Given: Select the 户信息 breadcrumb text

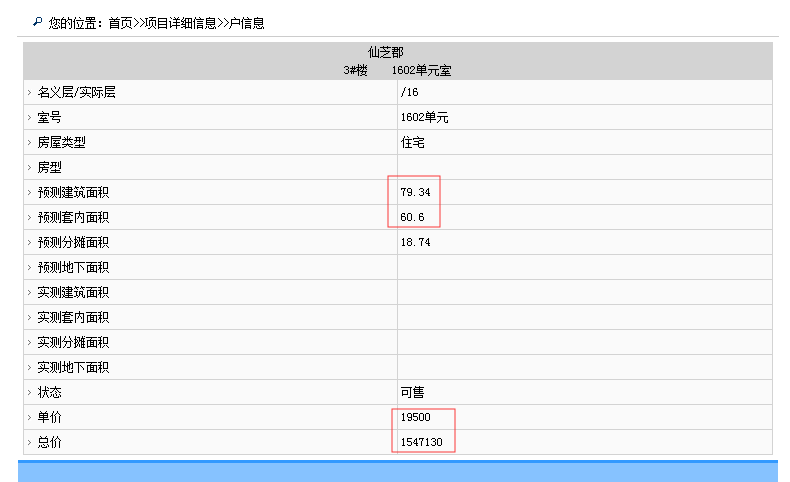Looking at the screenshot, I should coord(246,23).
